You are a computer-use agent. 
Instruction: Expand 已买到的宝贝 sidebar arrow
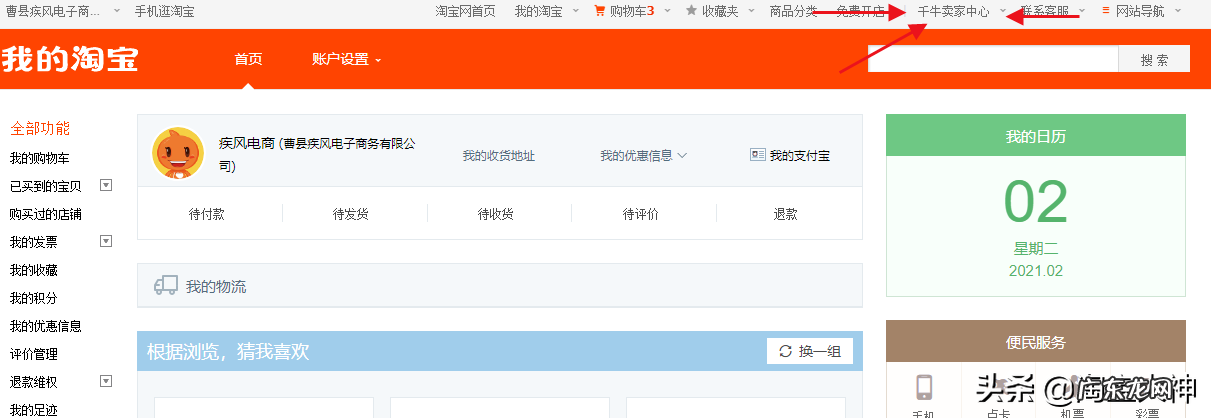pos(105,185)
